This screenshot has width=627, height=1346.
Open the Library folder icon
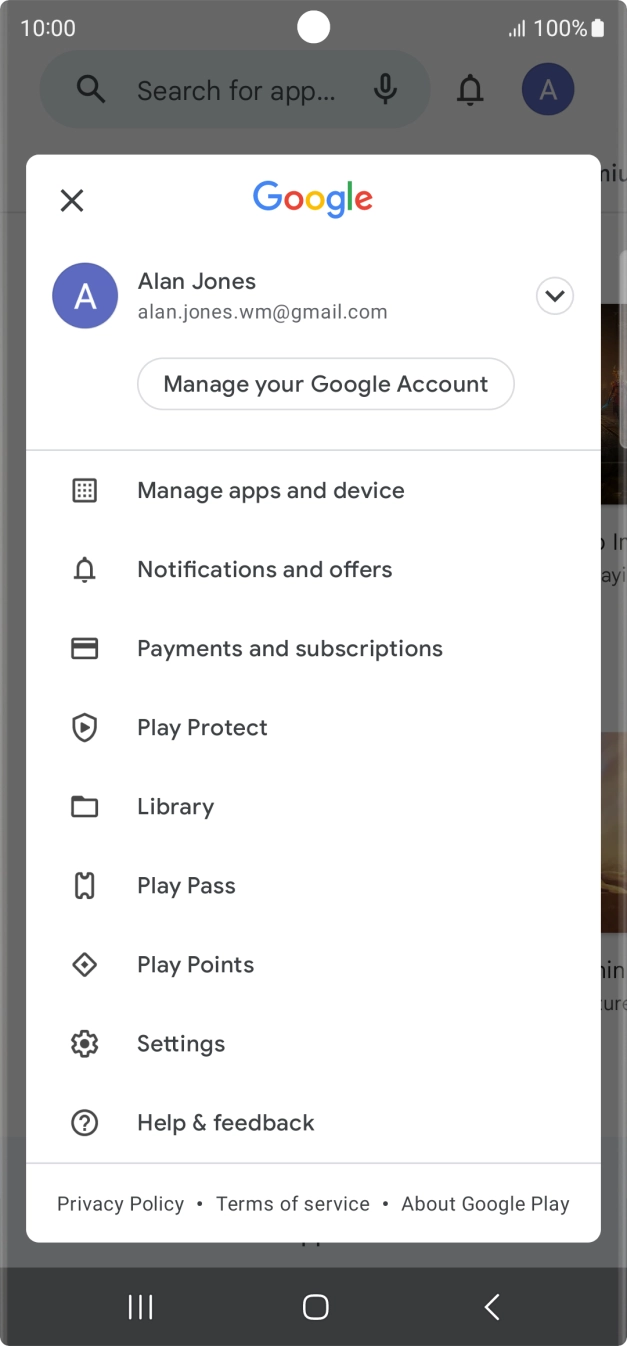85,807
